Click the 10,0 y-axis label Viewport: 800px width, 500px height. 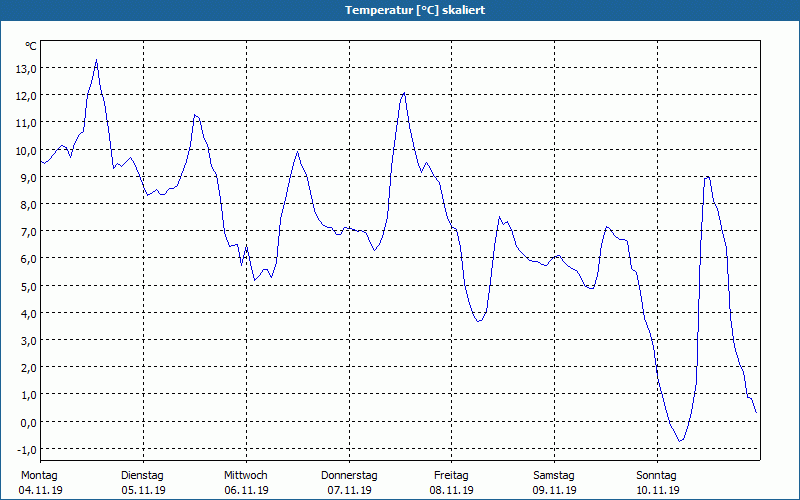[x=26, y=151]
